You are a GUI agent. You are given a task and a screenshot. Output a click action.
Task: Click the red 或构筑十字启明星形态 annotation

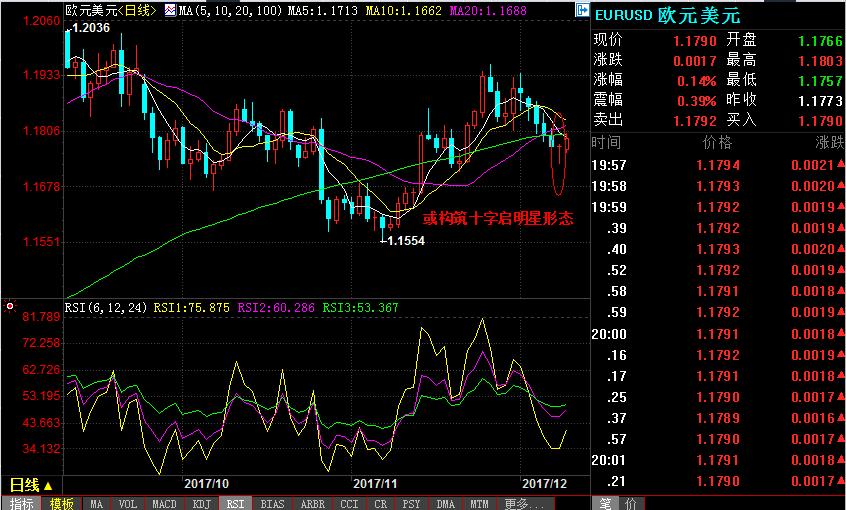pos(497,218)
